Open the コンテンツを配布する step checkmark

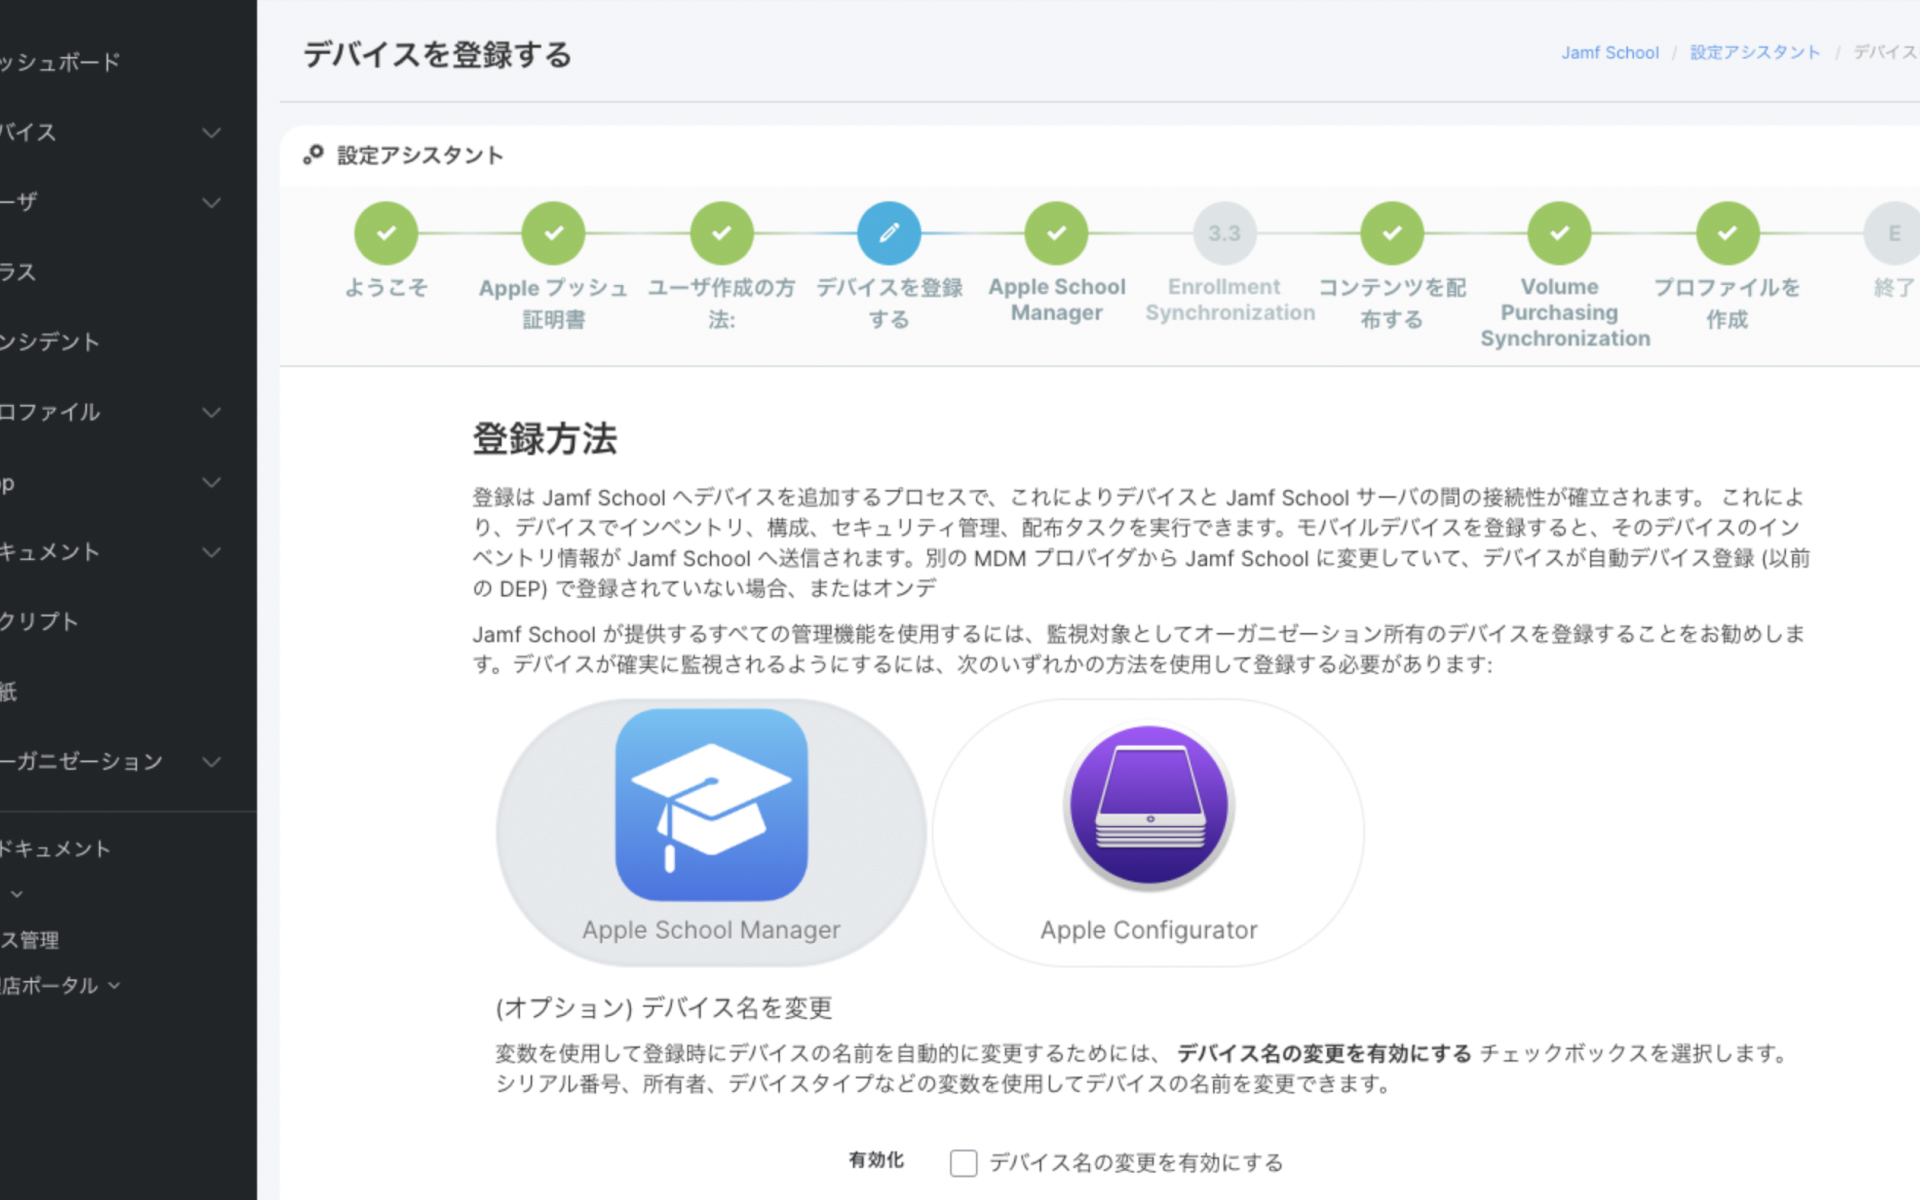pos(1391,233)
